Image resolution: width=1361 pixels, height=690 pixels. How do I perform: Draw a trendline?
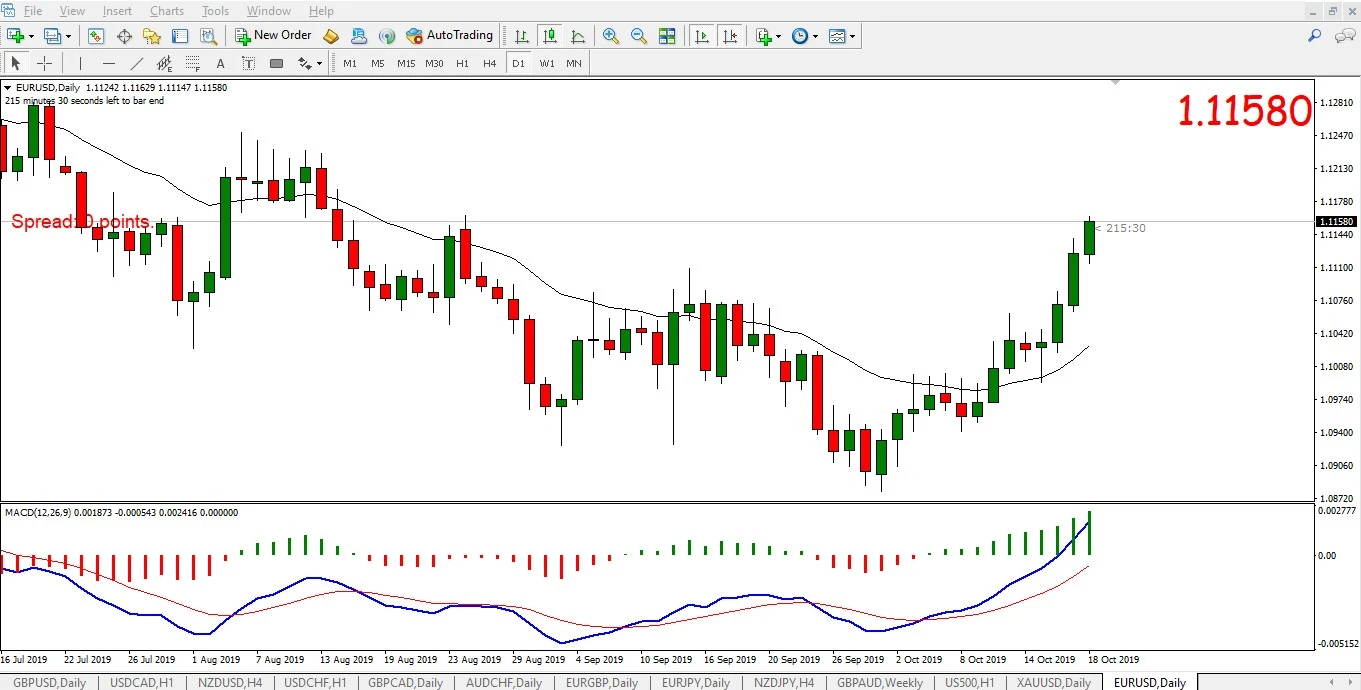tap(137, 63)
